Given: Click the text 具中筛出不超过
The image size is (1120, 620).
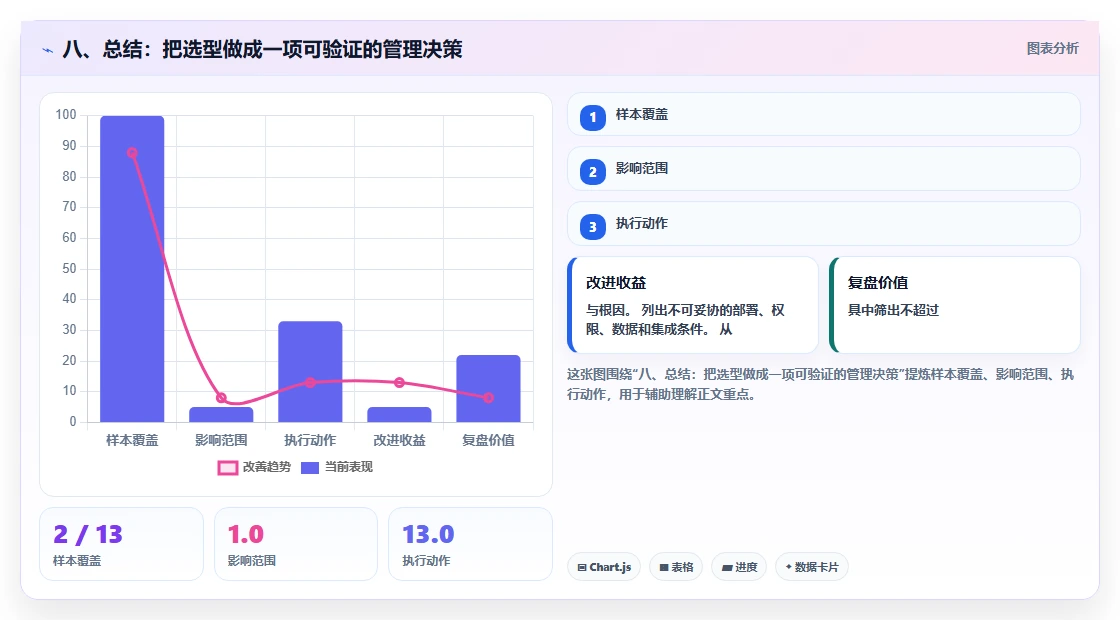Looking at the screenshot, I should point(893,310).
